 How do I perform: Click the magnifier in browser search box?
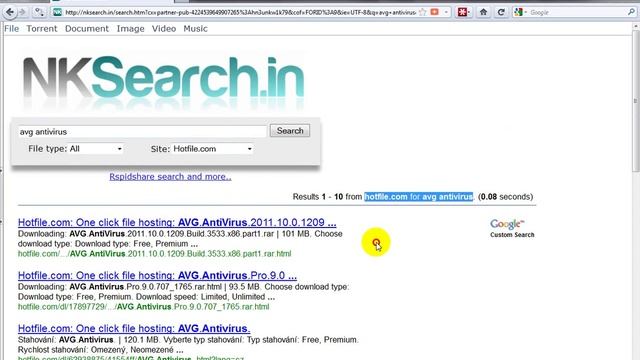[x=631, y=12]
